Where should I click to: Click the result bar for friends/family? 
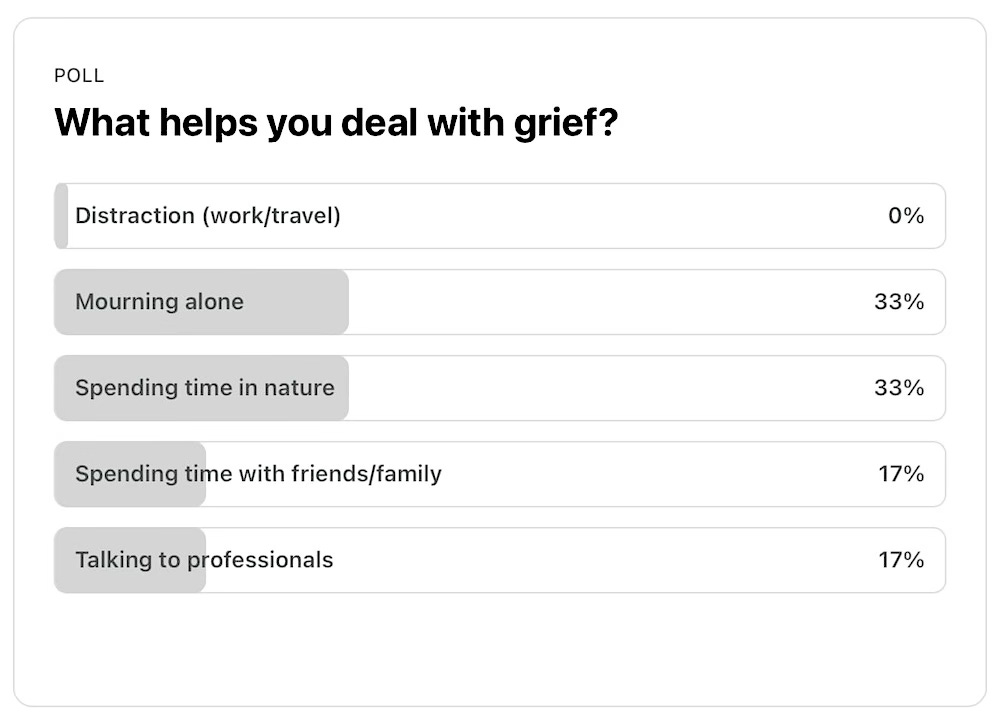pos(130,474)
